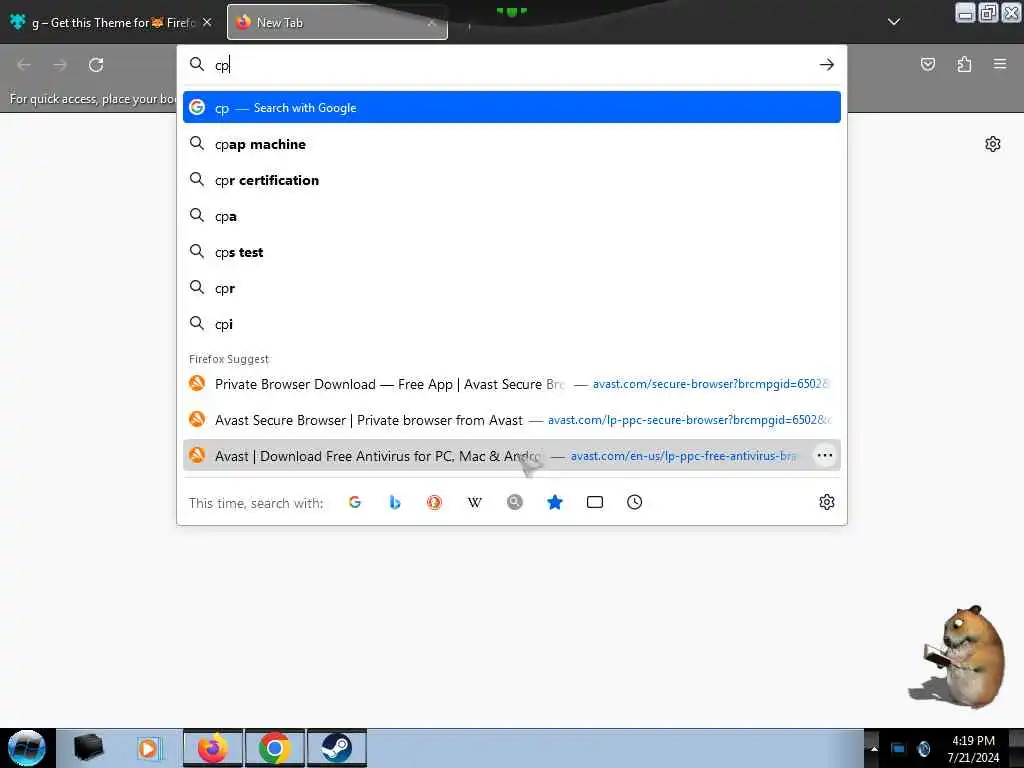Choose the 'cpr' suggestion
This screenshot has height=768, width=1024.
click(x=511, y=287)
